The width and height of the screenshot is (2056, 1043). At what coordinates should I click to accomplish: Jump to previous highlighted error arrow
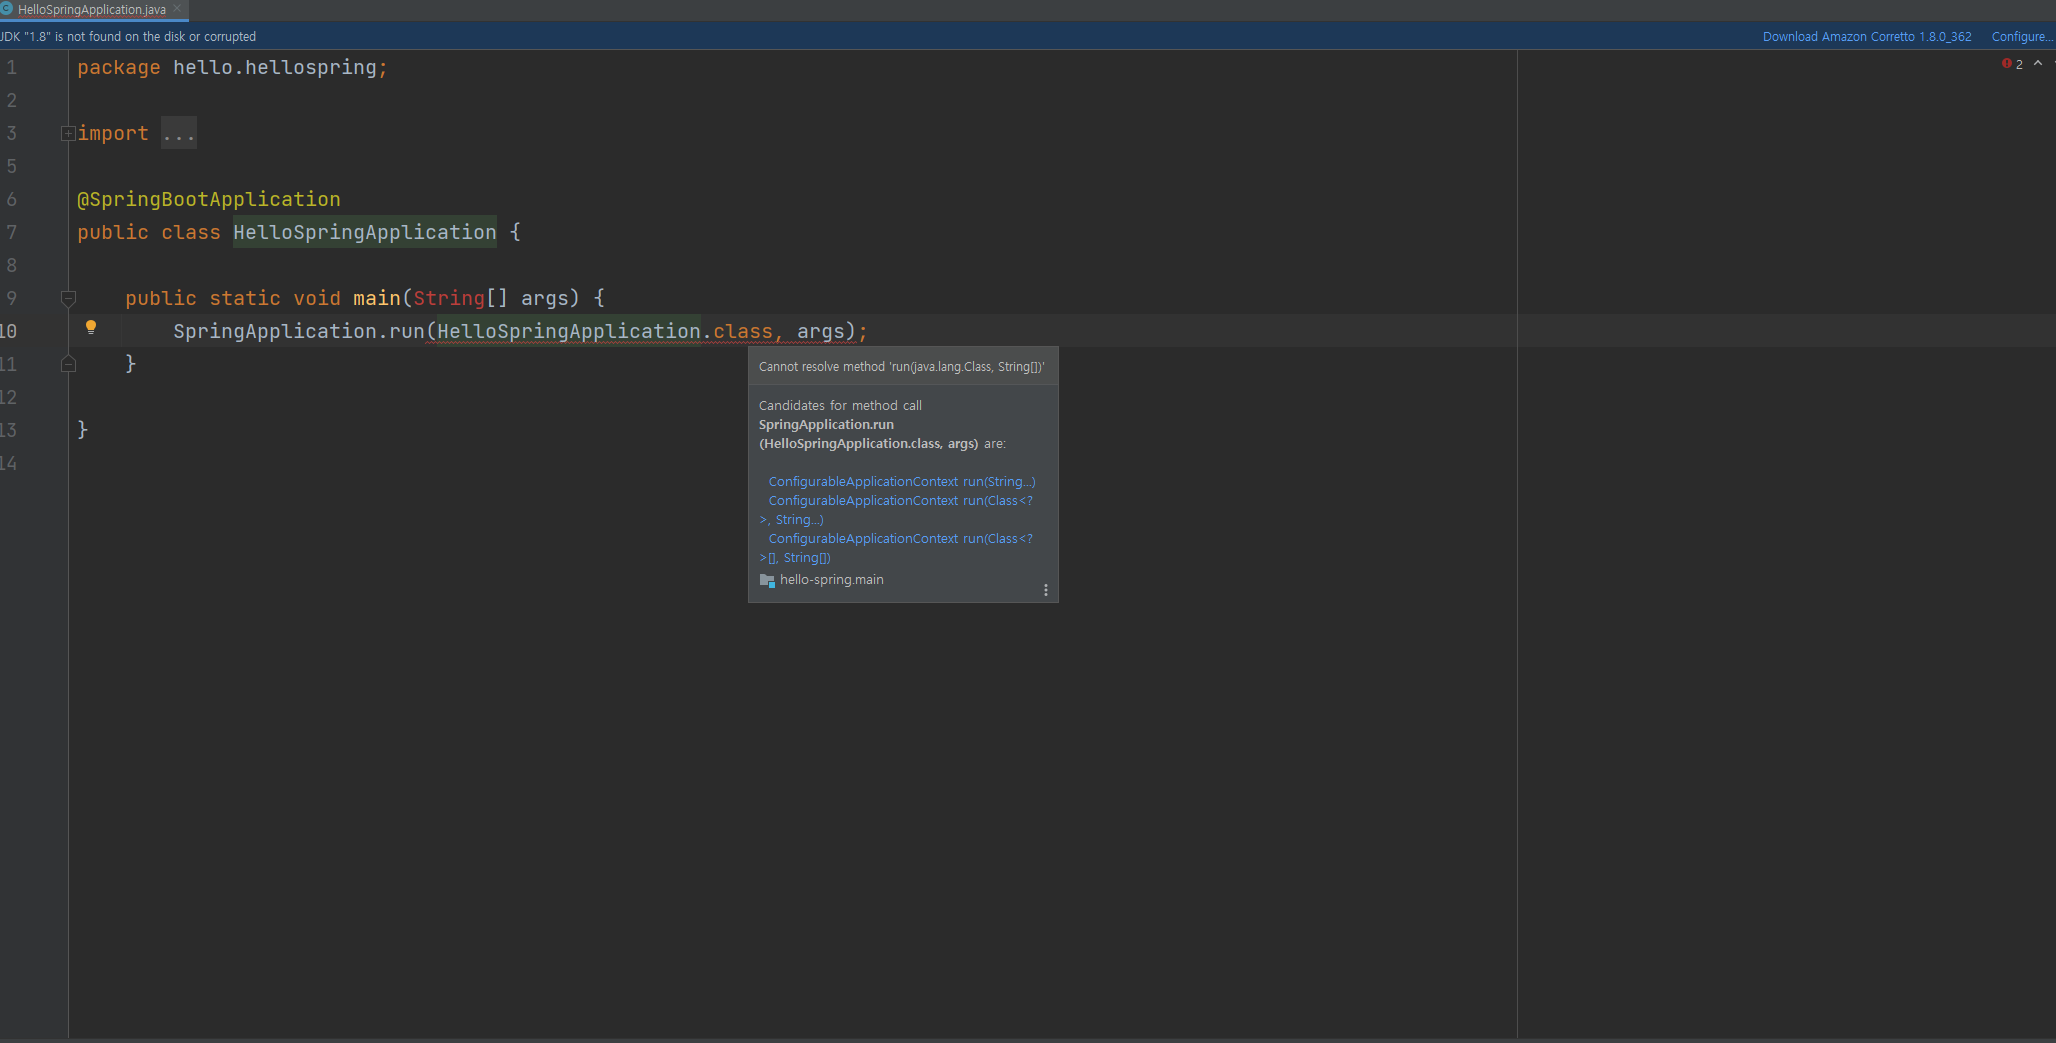pos(2038,64)
